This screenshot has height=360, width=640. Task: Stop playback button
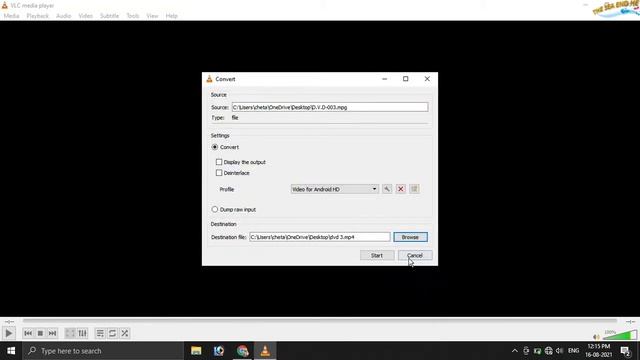[x=40, y=333]
